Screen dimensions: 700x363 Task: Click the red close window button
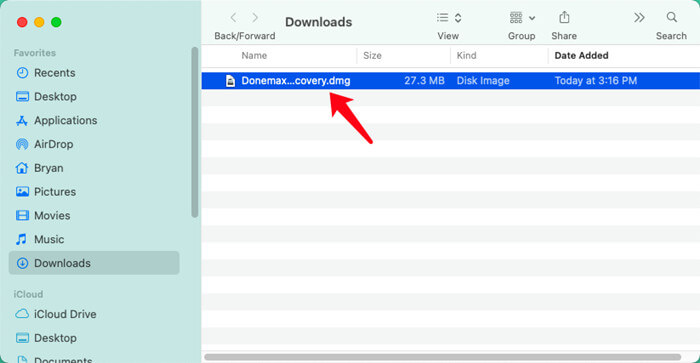[22, 22]
